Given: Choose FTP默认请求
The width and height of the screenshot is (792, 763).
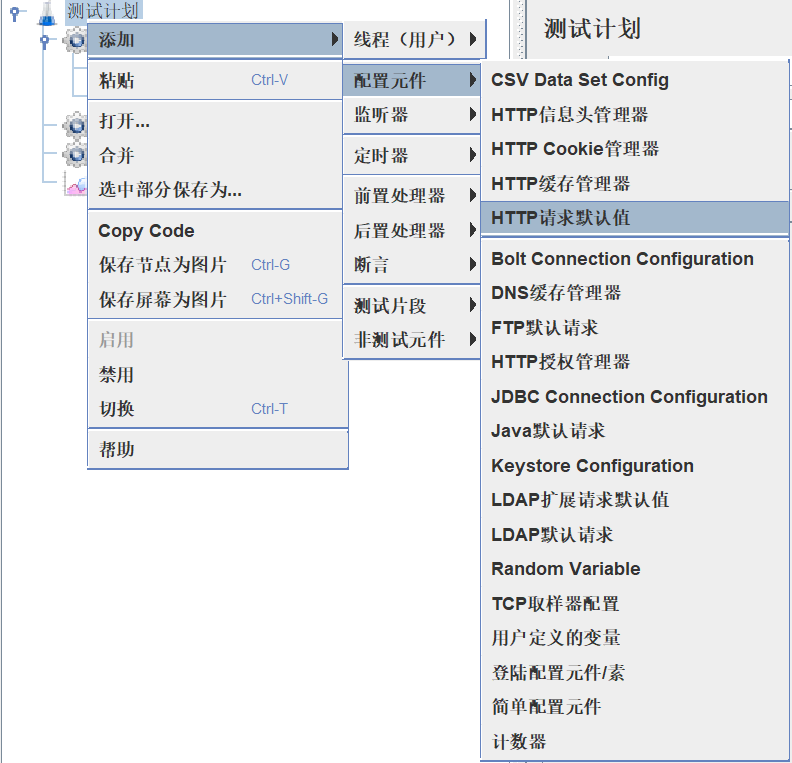Looking at the screenshot, I should click(635, 328).
